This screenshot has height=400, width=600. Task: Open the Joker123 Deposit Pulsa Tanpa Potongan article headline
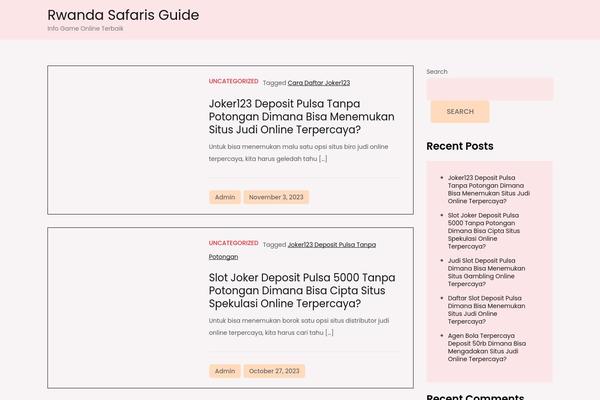(x=302, y=116)
